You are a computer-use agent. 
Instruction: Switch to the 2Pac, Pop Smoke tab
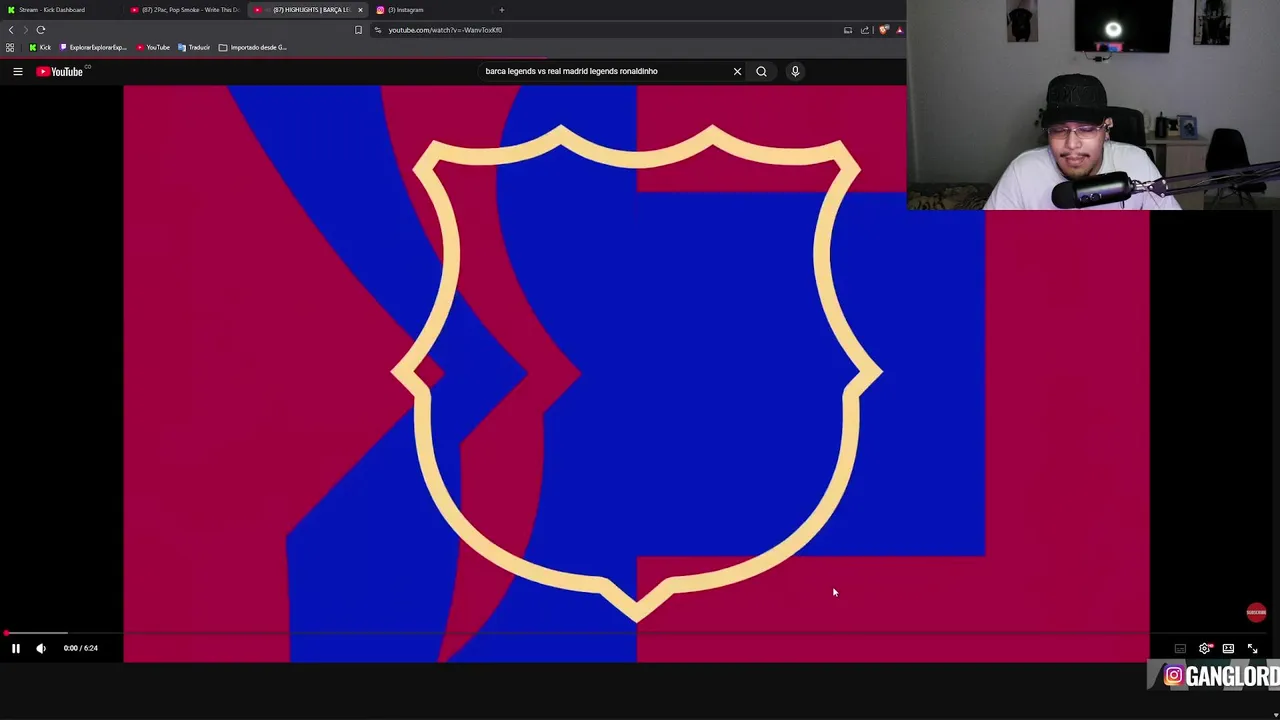click(186, 10)
